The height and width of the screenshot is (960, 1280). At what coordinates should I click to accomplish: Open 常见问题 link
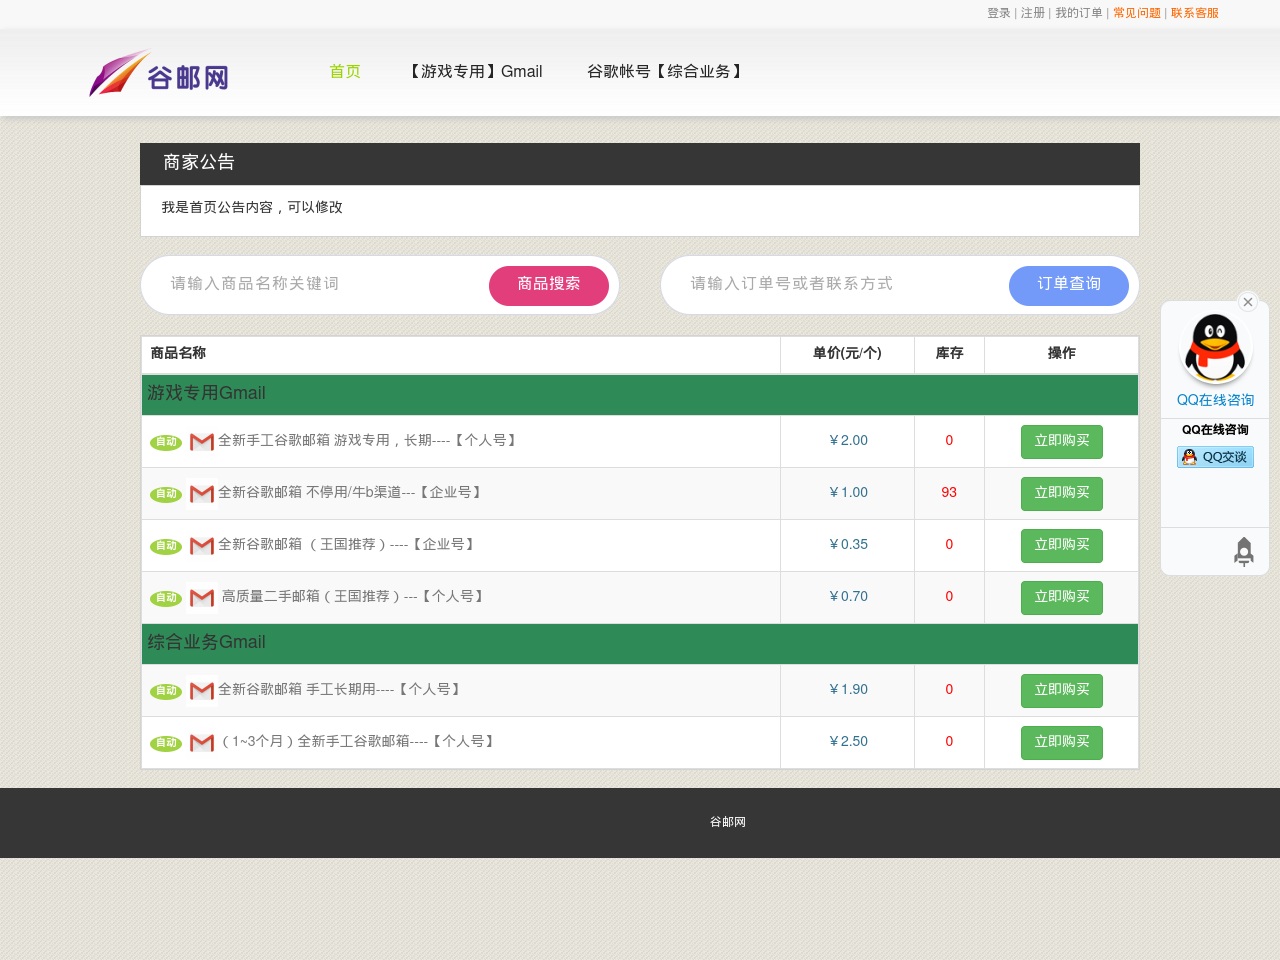click(1137, 13)
